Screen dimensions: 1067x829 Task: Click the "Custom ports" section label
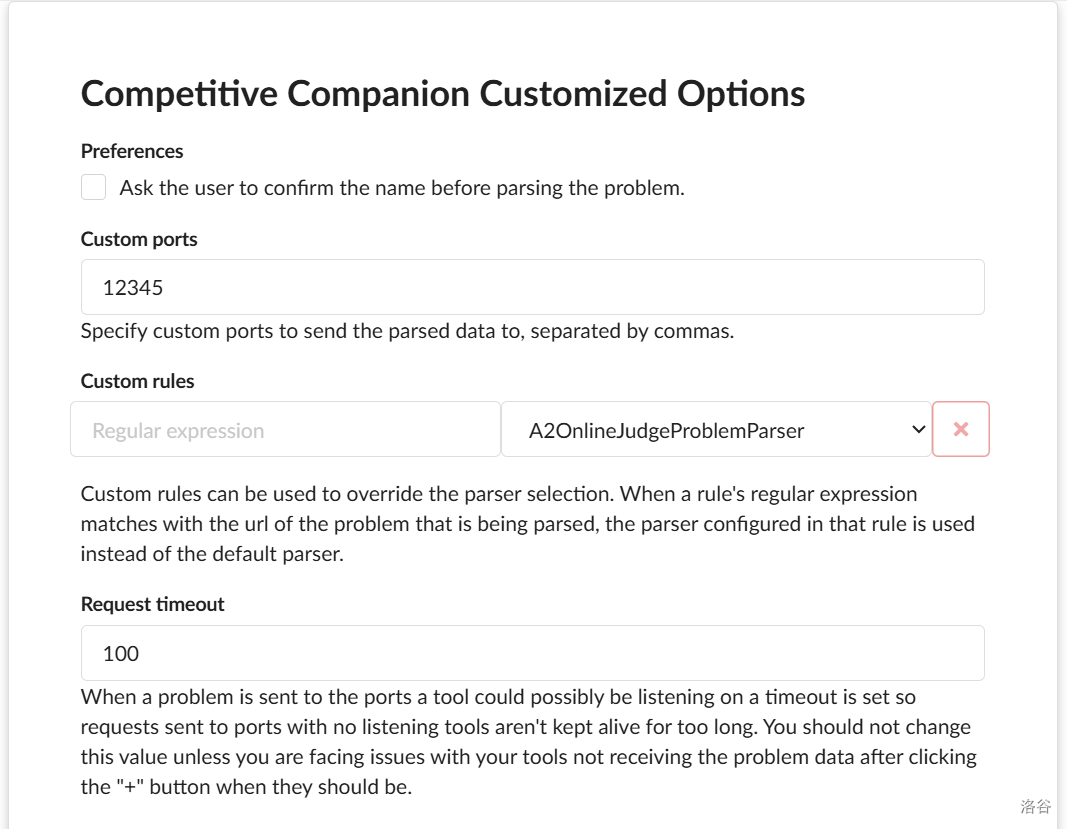pyautogui.click(x=139, y=240)
